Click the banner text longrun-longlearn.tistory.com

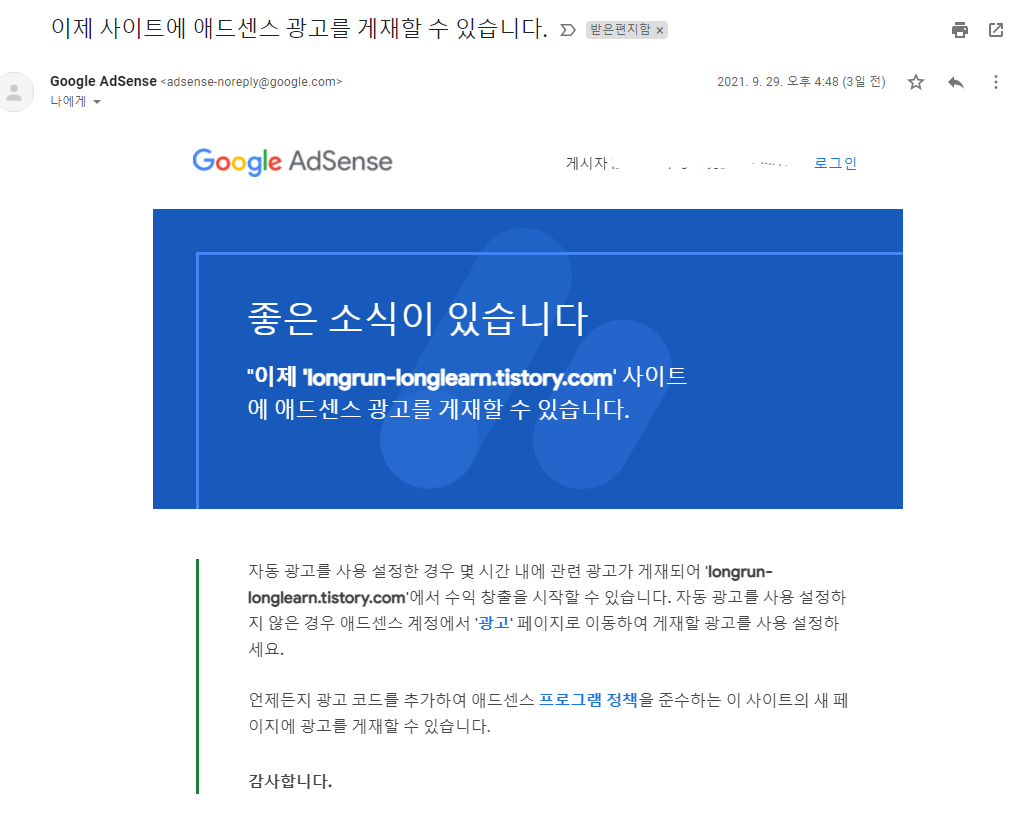[458, 377]
